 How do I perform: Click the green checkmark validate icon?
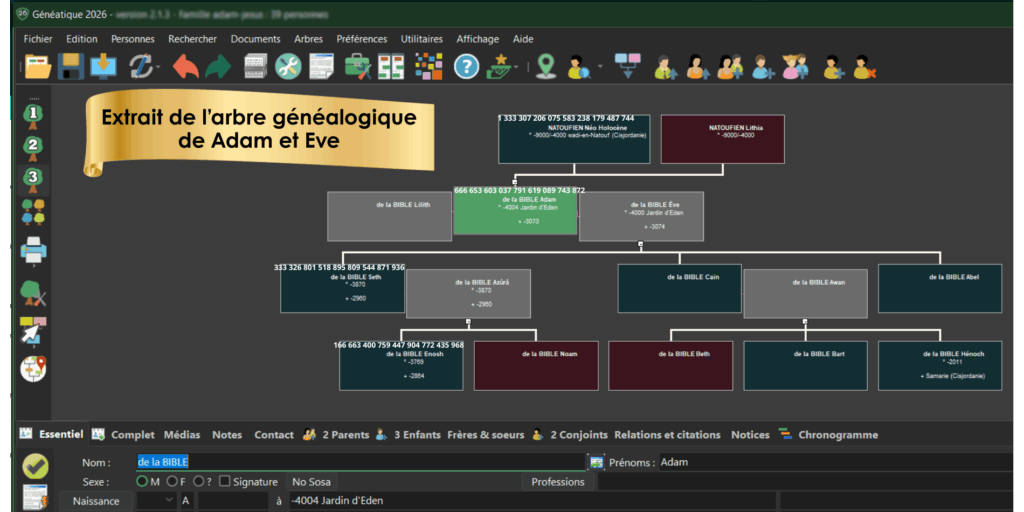(35, 466)
